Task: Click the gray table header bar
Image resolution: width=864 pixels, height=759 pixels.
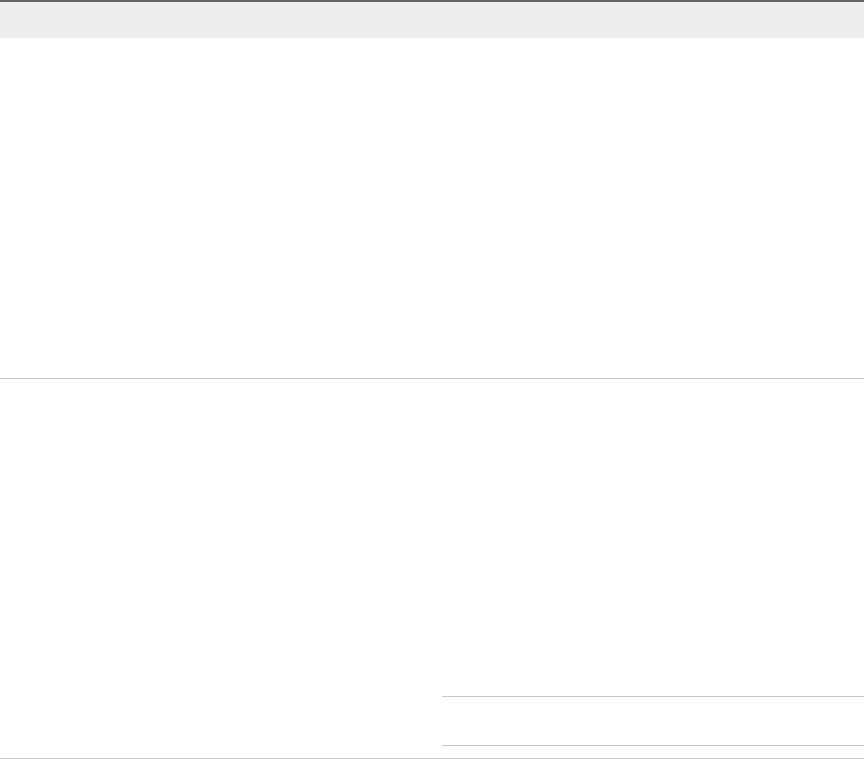Action: pos(432,20)
